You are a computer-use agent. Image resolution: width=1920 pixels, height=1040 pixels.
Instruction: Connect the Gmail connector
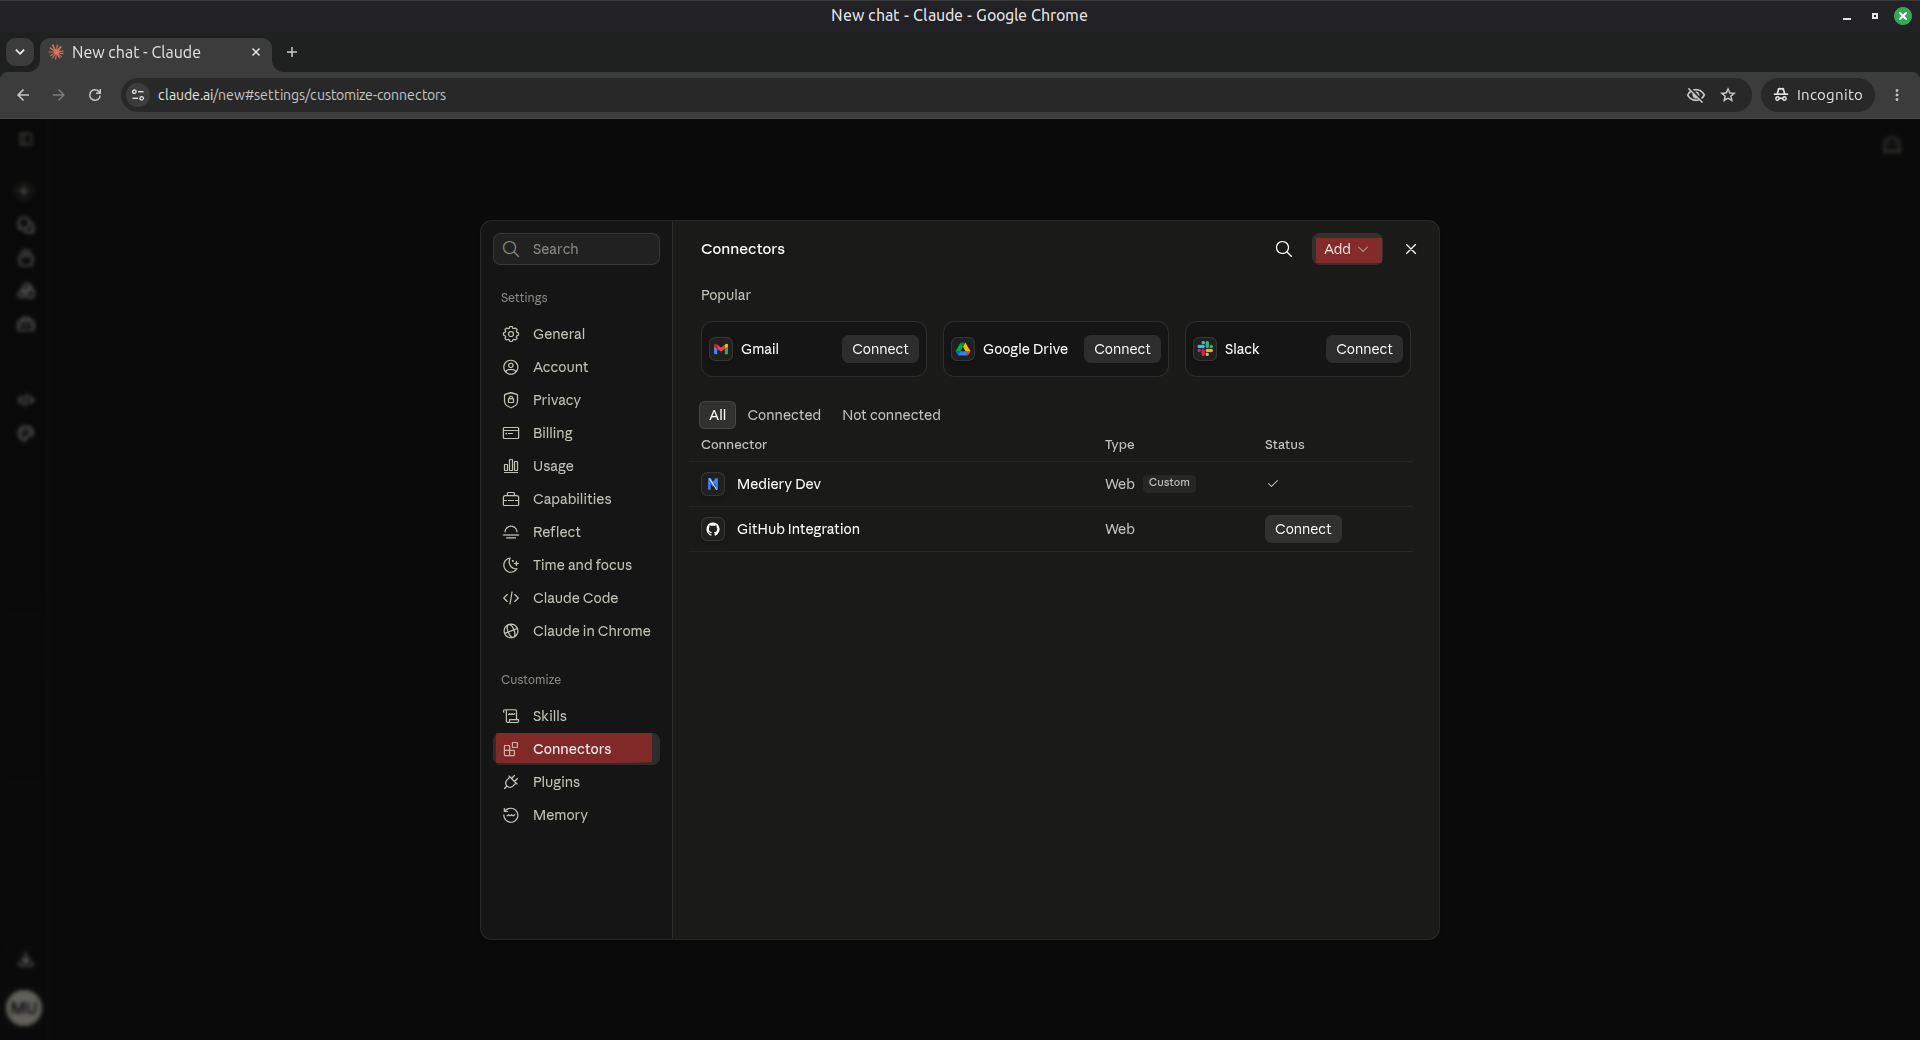tap(880, 349)
